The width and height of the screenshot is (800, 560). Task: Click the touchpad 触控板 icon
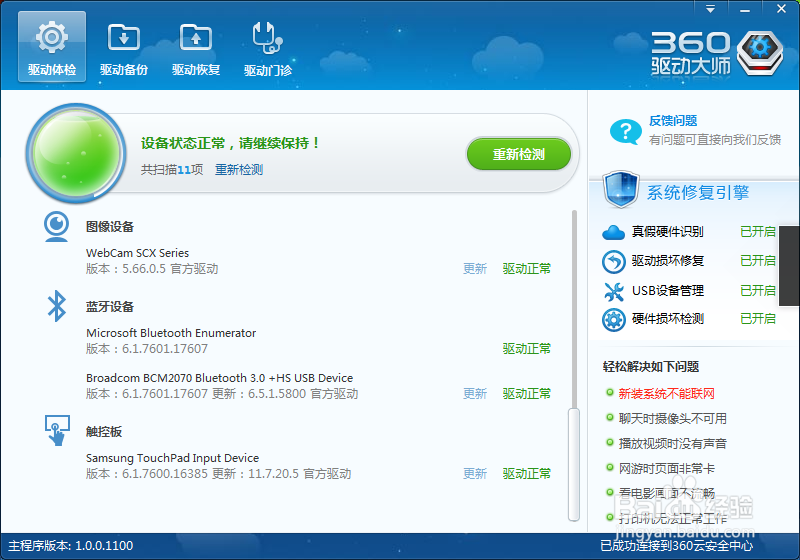(57, 430)
